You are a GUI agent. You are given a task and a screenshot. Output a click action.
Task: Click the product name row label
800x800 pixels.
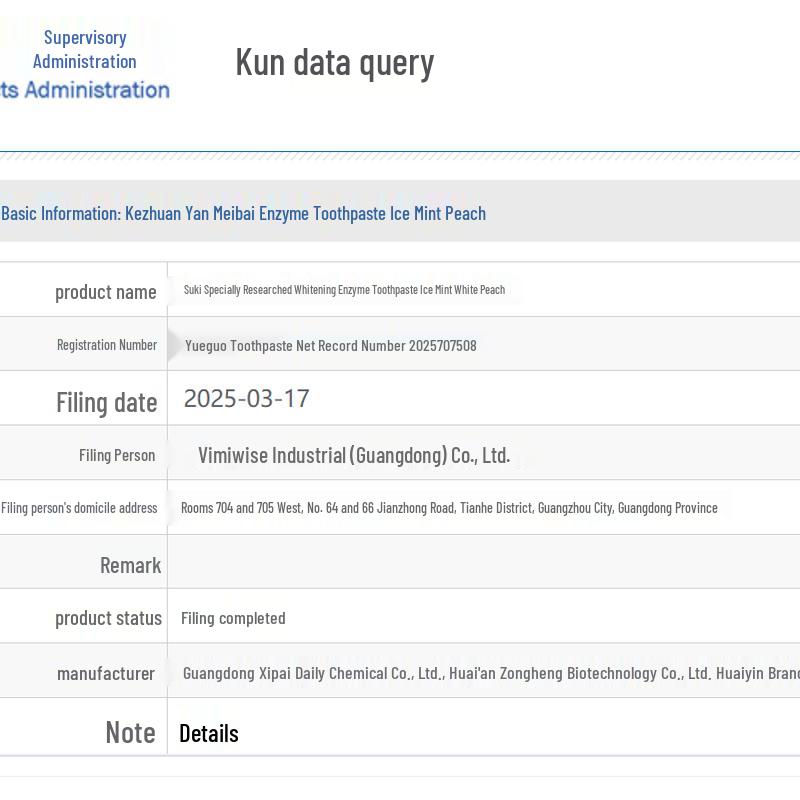(105, 292)
